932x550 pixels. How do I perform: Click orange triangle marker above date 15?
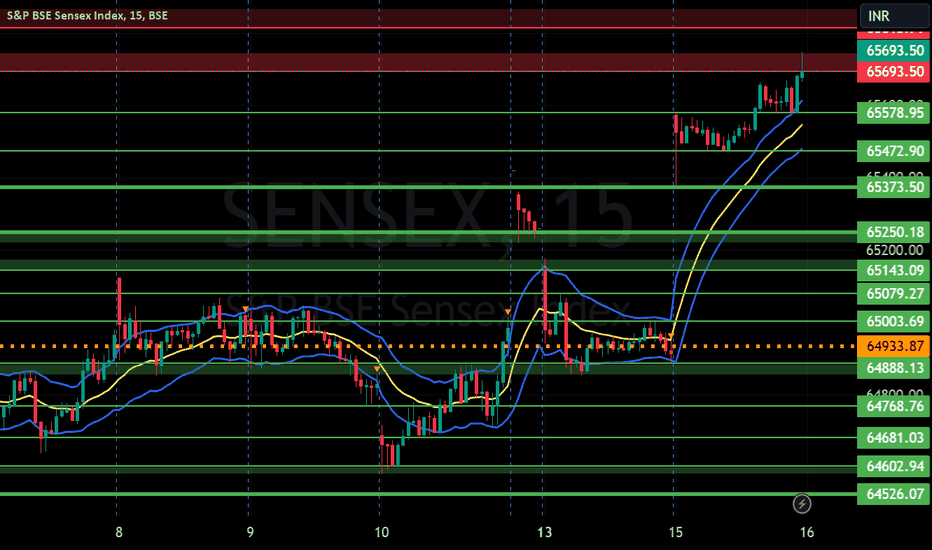671,337
